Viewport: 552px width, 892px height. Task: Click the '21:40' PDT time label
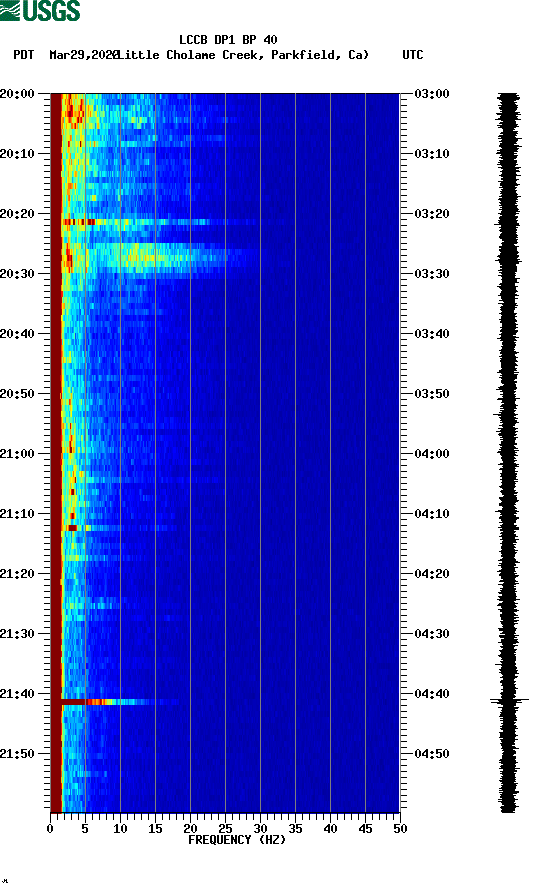click(x=17, y=693)
